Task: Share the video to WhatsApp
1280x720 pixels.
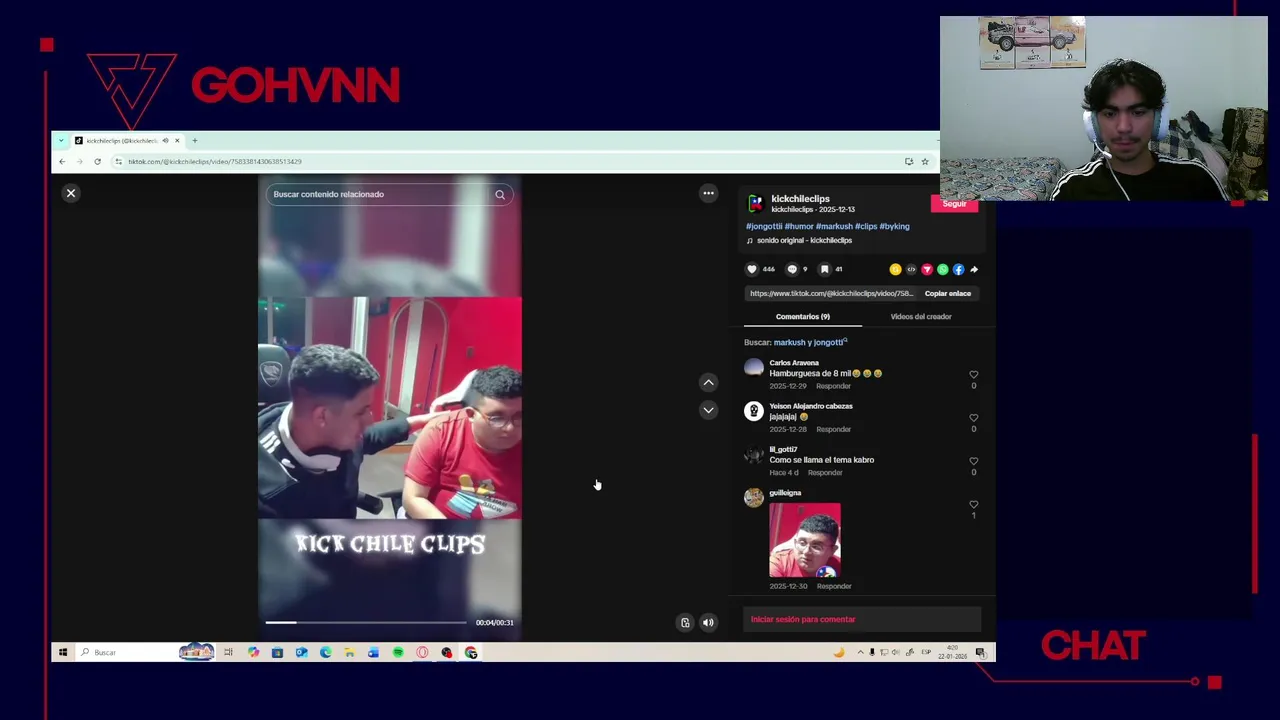Action: pos(943,269)
